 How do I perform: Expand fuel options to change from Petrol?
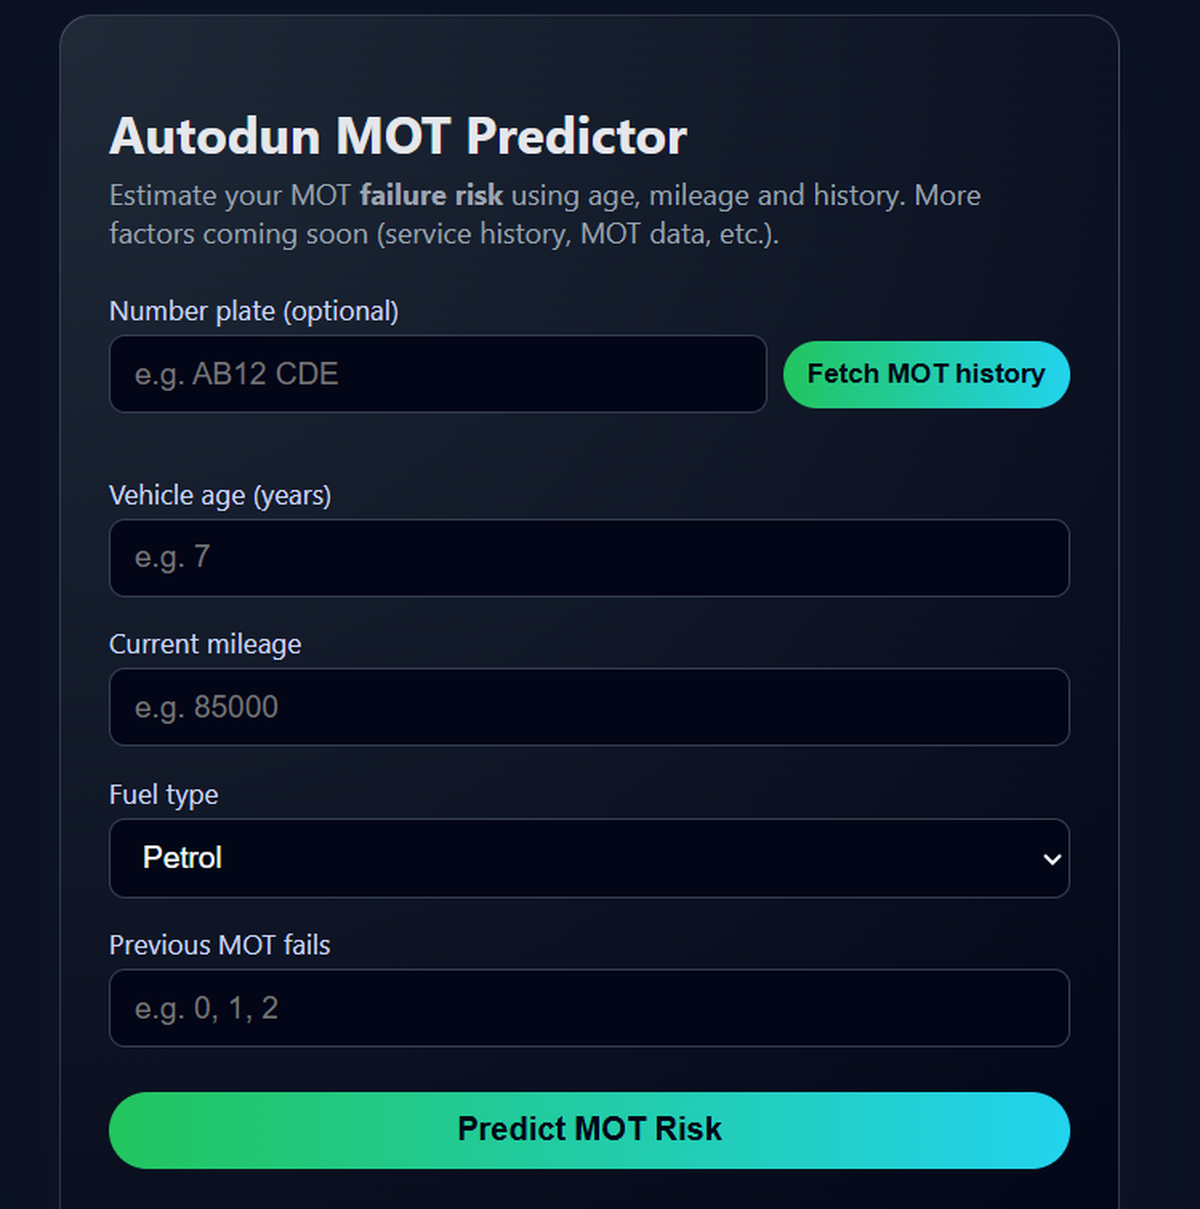pos(590,858)
